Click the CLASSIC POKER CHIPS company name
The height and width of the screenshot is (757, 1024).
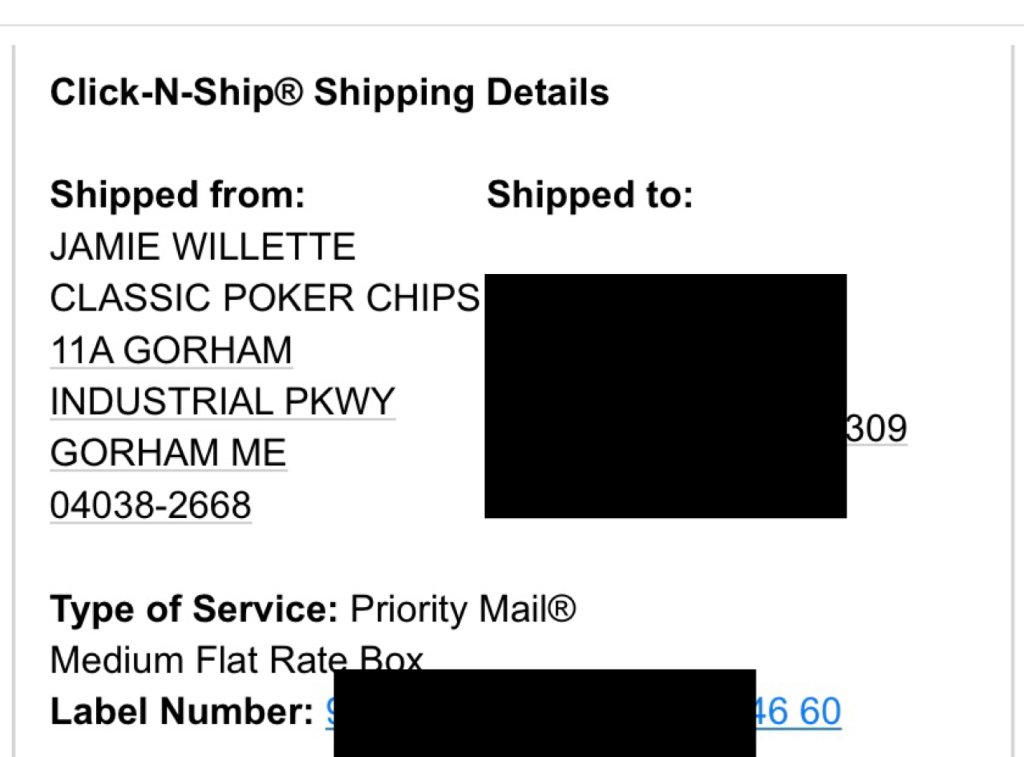[x=264, y=298]
